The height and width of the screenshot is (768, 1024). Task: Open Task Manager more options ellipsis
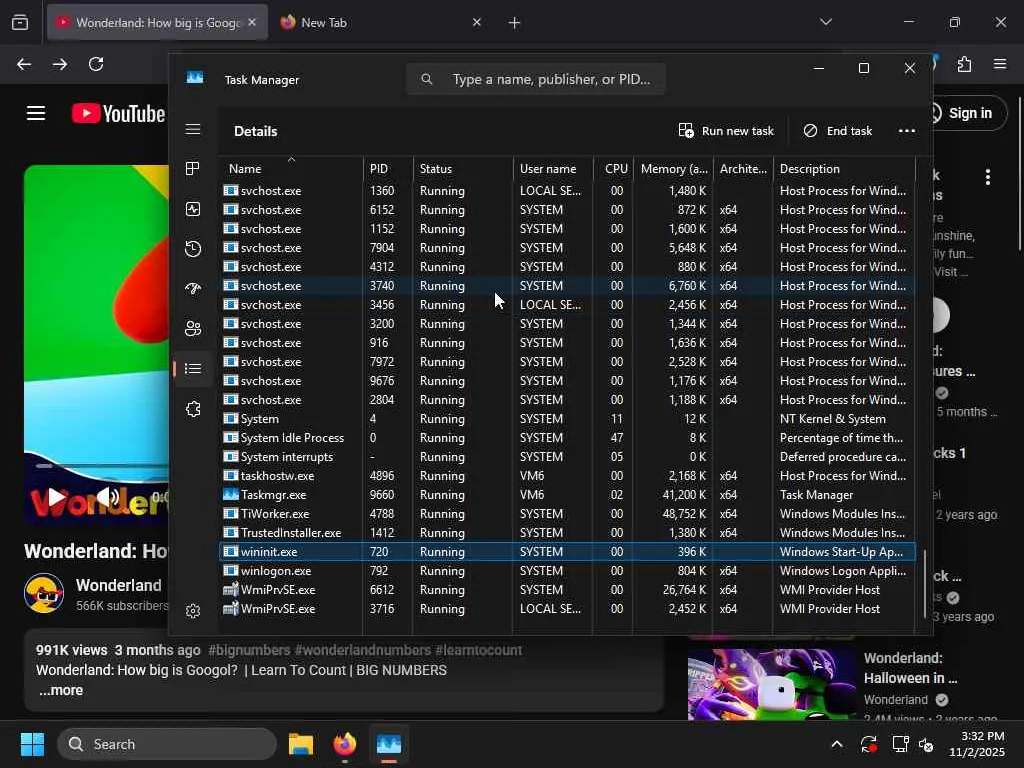906,131
